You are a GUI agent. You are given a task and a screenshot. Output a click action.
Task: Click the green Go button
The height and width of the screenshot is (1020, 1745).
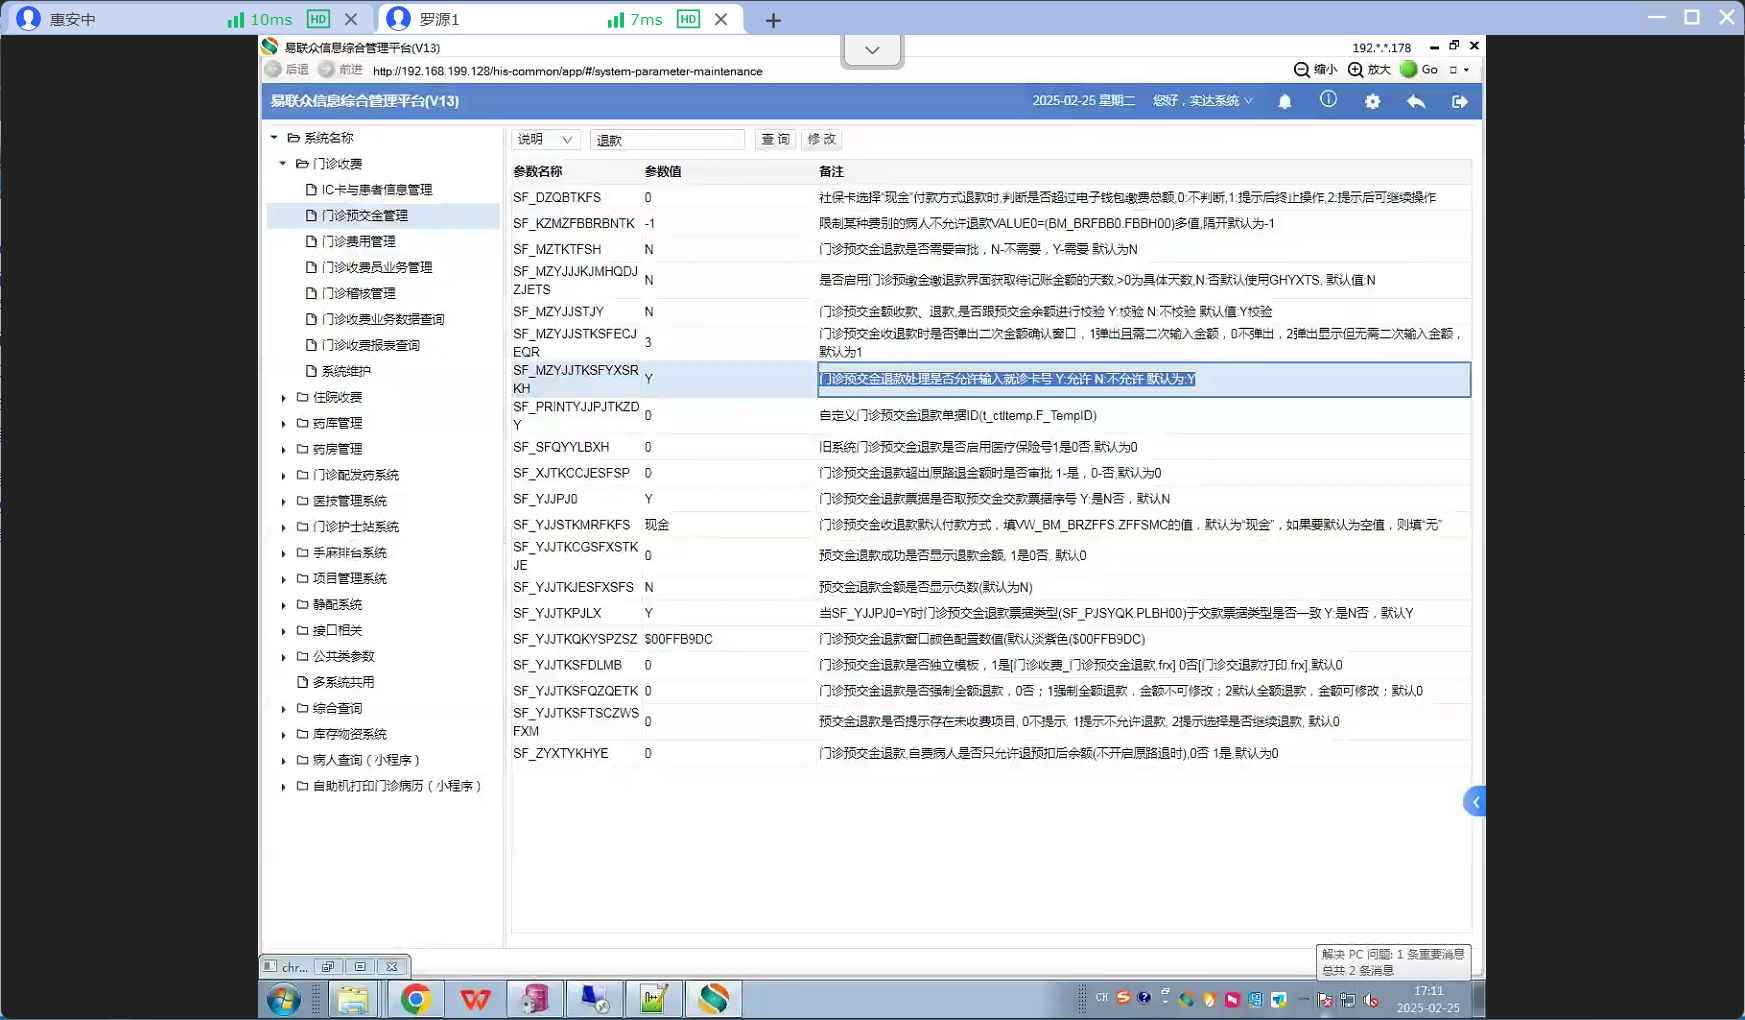point(1419,70)
